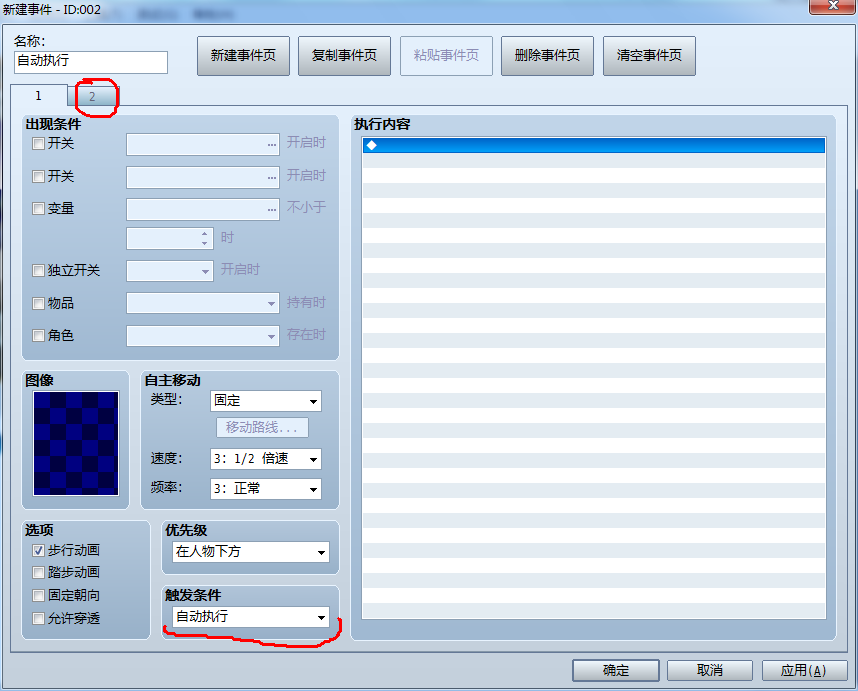Click the 移动路线... button
This screenshot has height=691, width=858.
[x=262, y=427]
